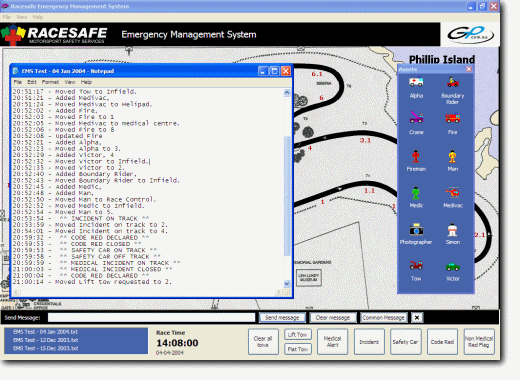Click the Racesafe logo in header
Viewport: 520px width, 380px height.
point(54,34)
